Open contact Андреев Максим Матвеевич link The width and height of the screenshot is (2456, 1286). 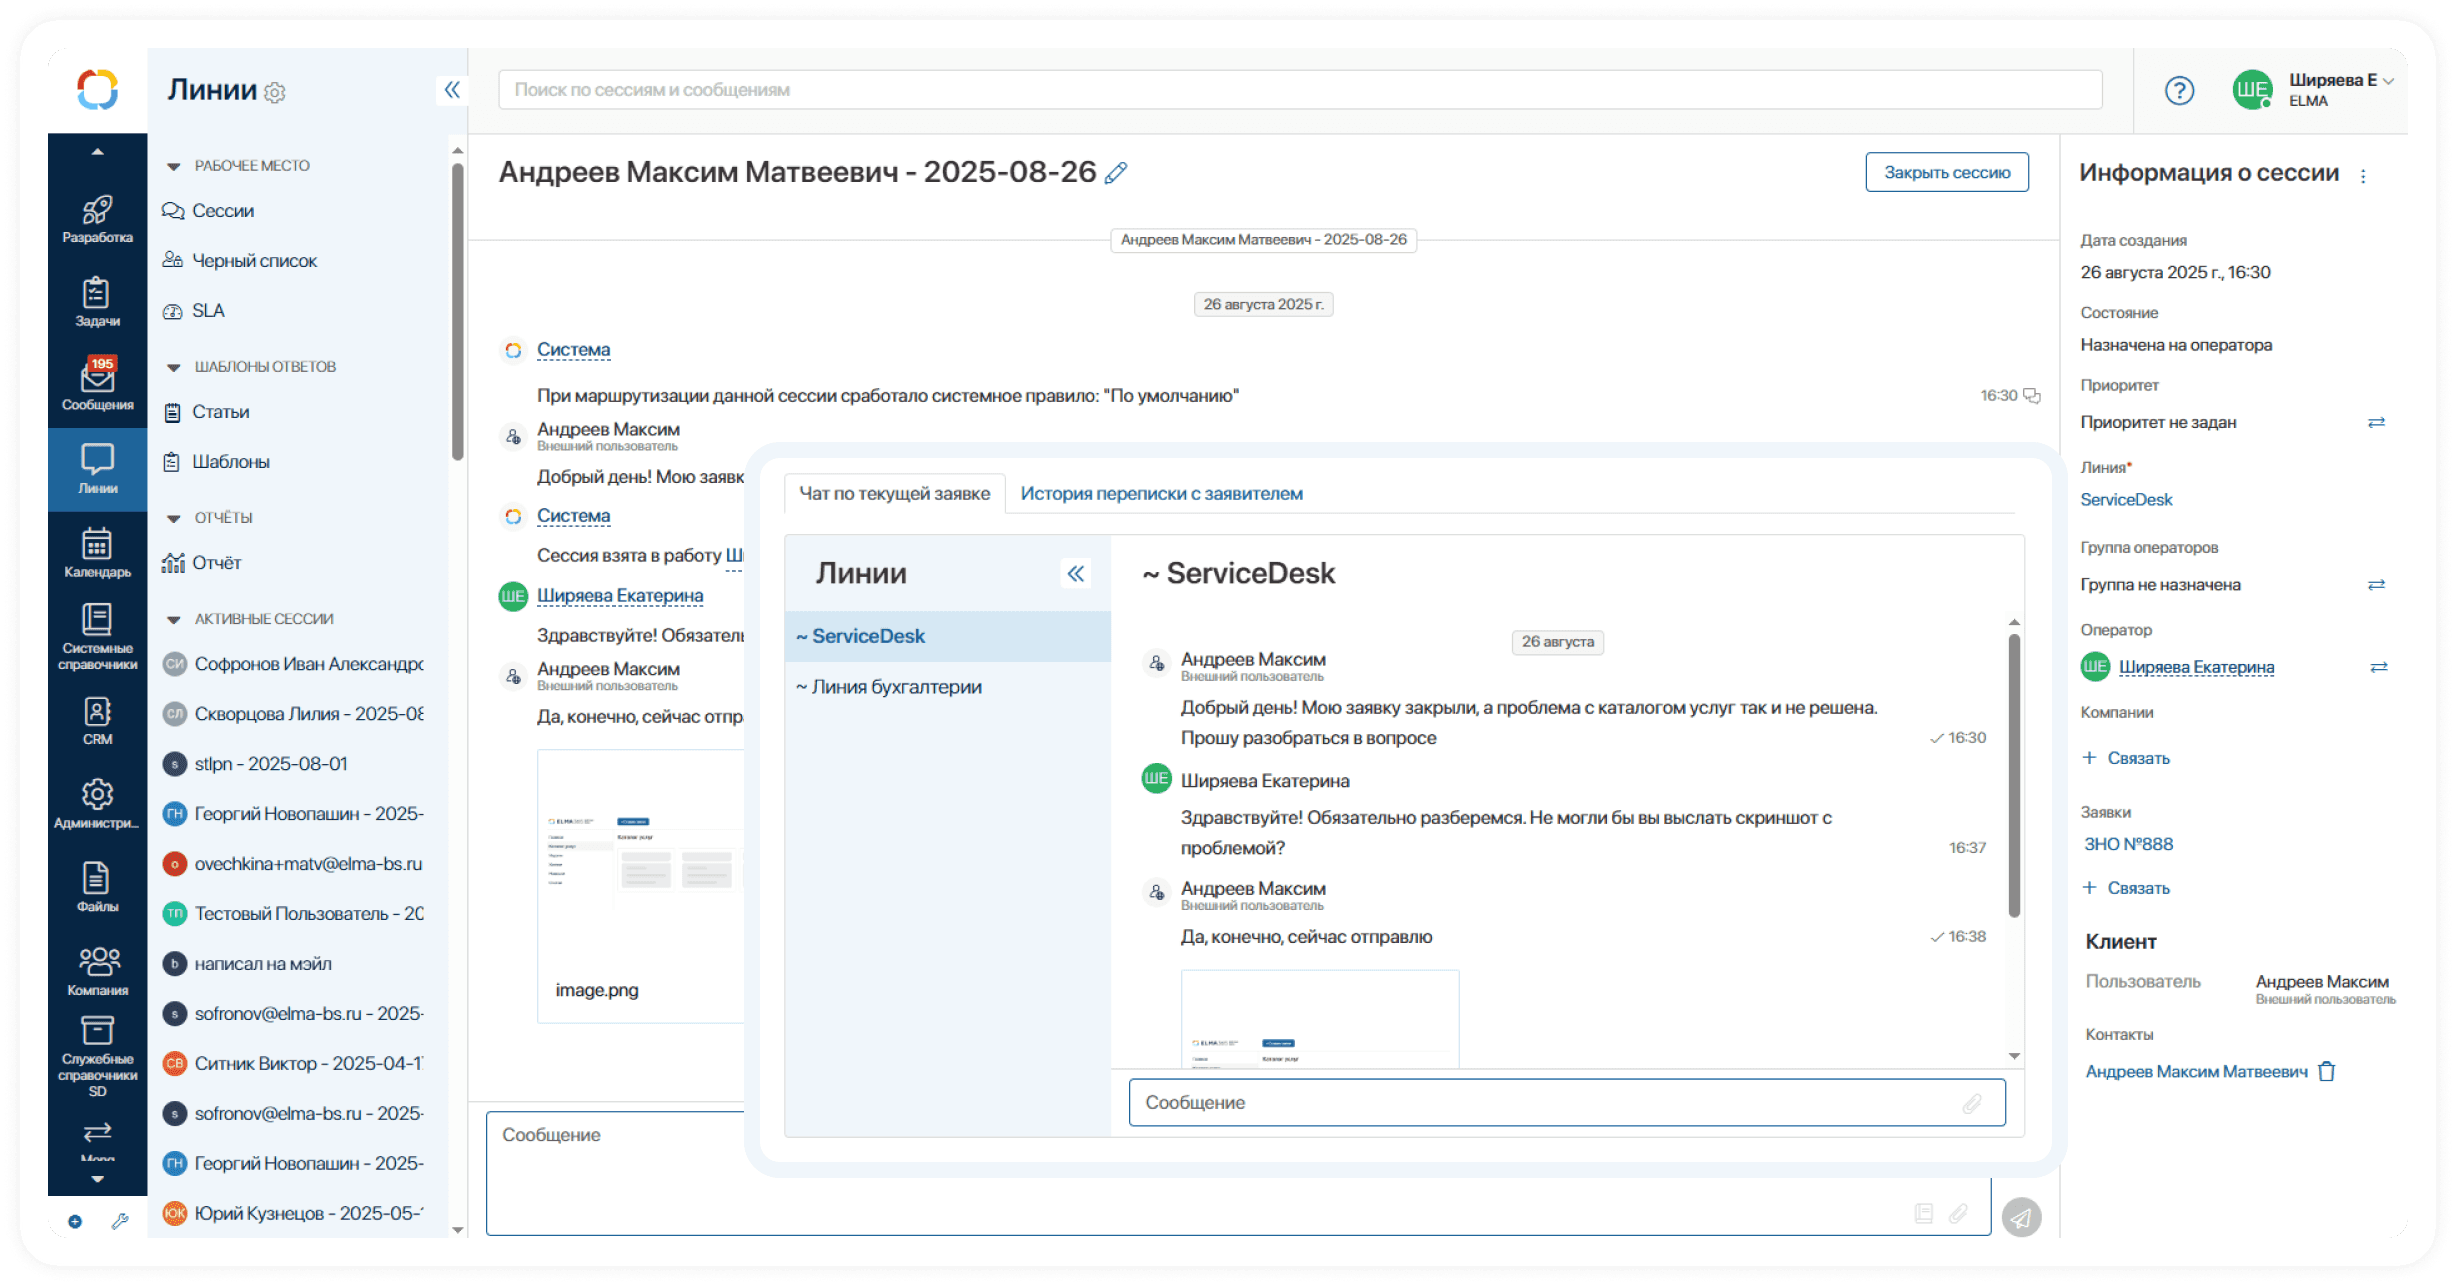click(x=2196, y=1072)
